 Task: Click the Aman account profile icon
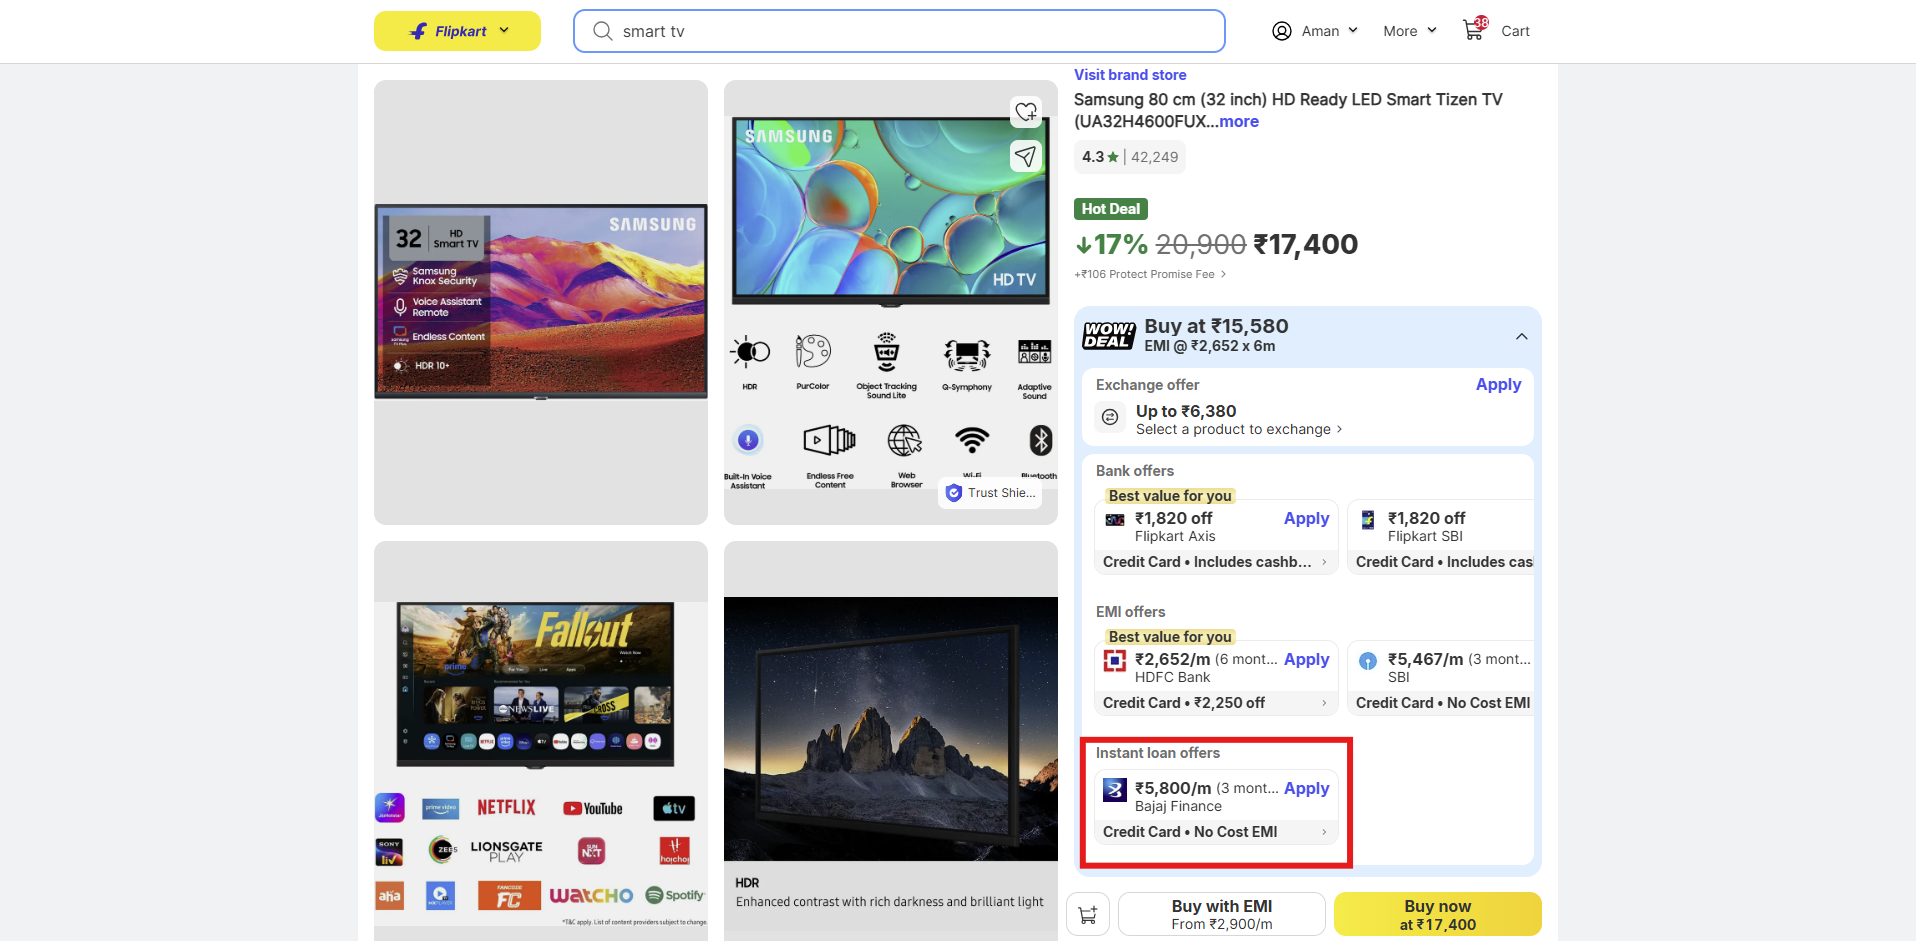pyautogui.click(x=1281, y=31)
